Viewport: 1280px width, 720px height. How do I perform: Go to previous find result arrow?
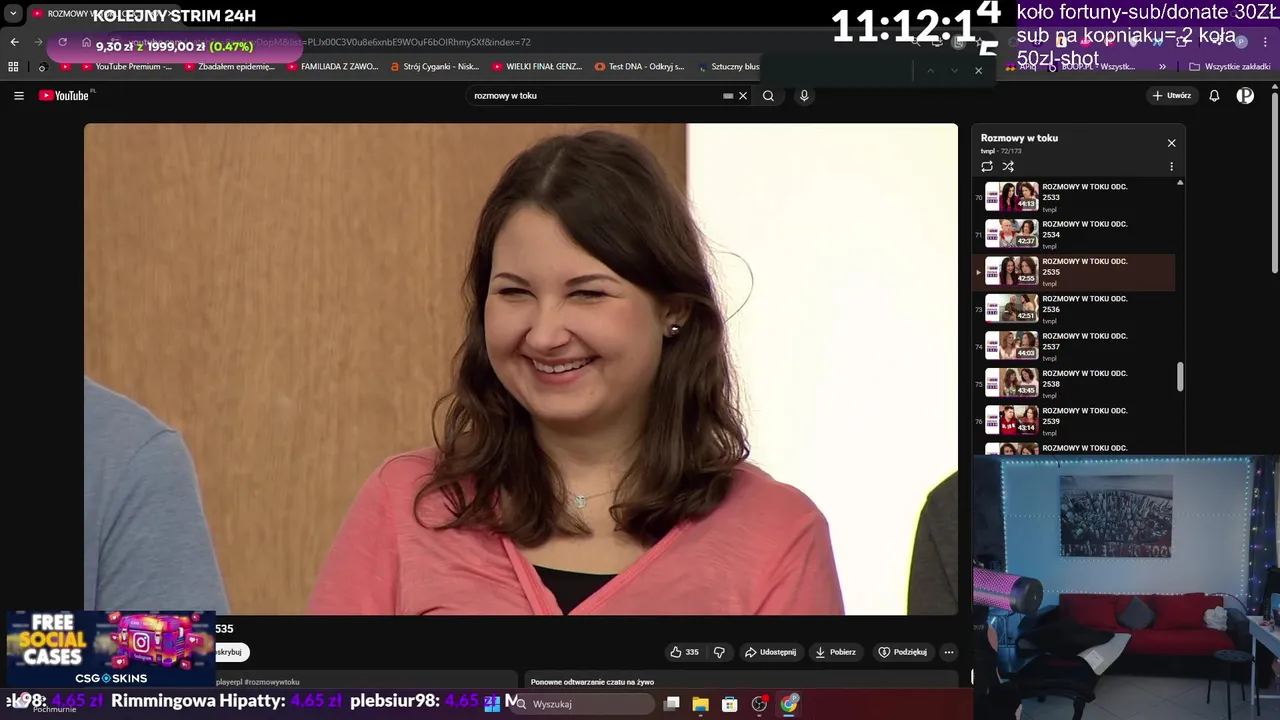pos(930,70)
